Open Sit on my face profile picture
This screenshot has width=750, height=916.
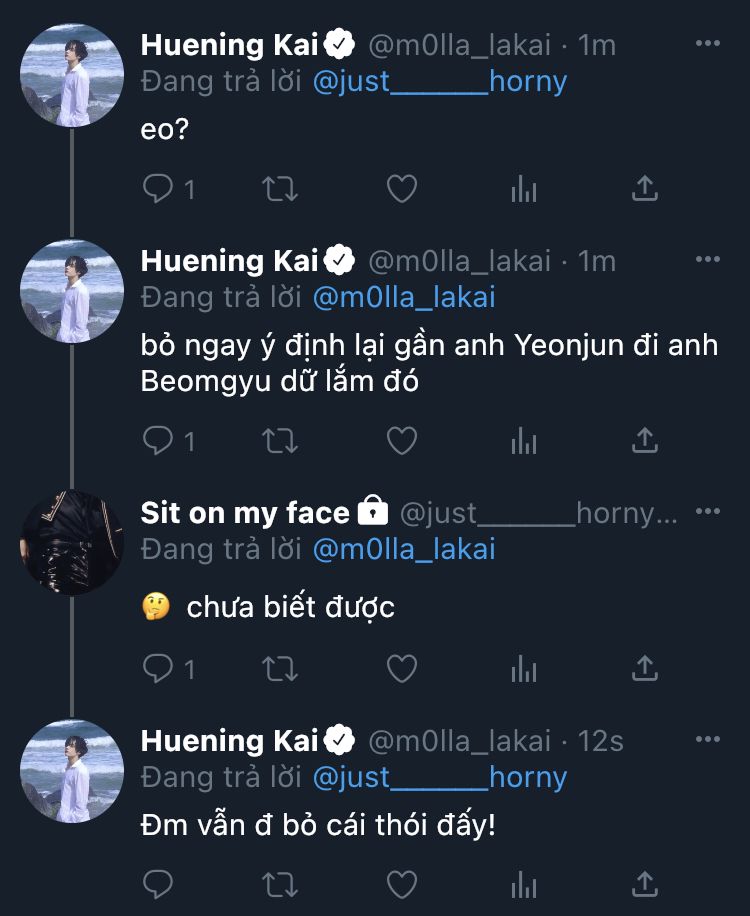click(71, 544)
